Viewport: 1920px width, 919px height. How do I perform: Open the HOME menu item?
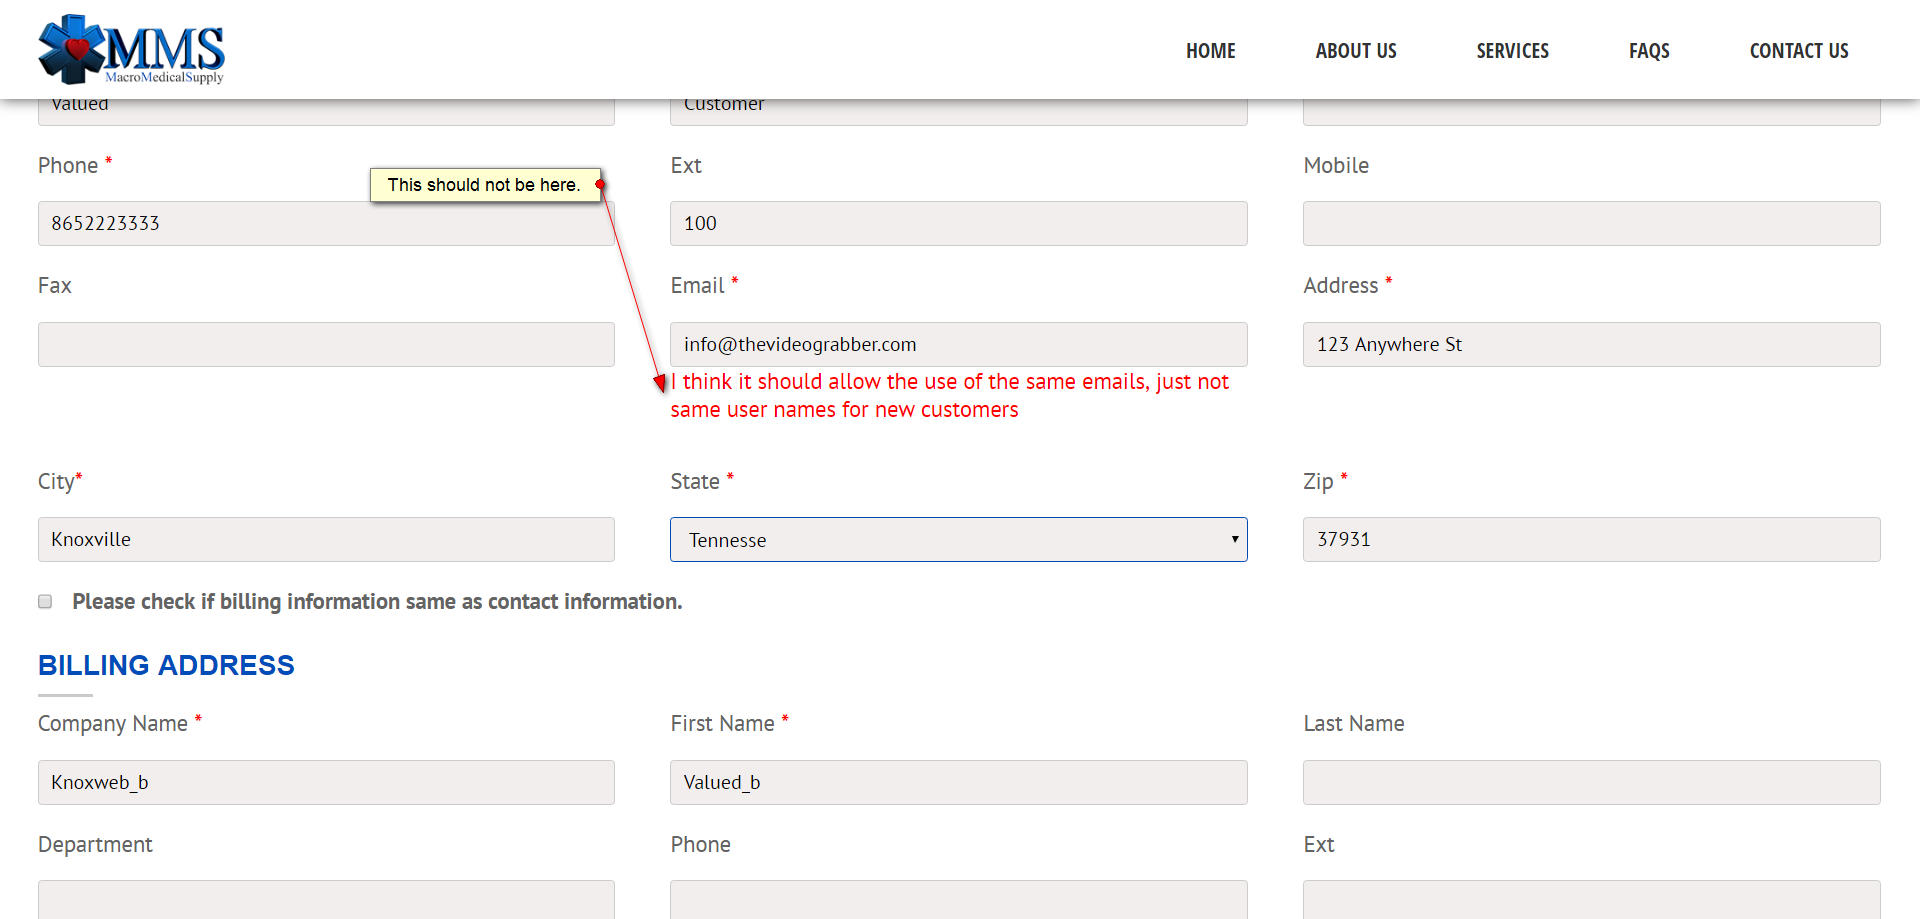click(1210, 51)
